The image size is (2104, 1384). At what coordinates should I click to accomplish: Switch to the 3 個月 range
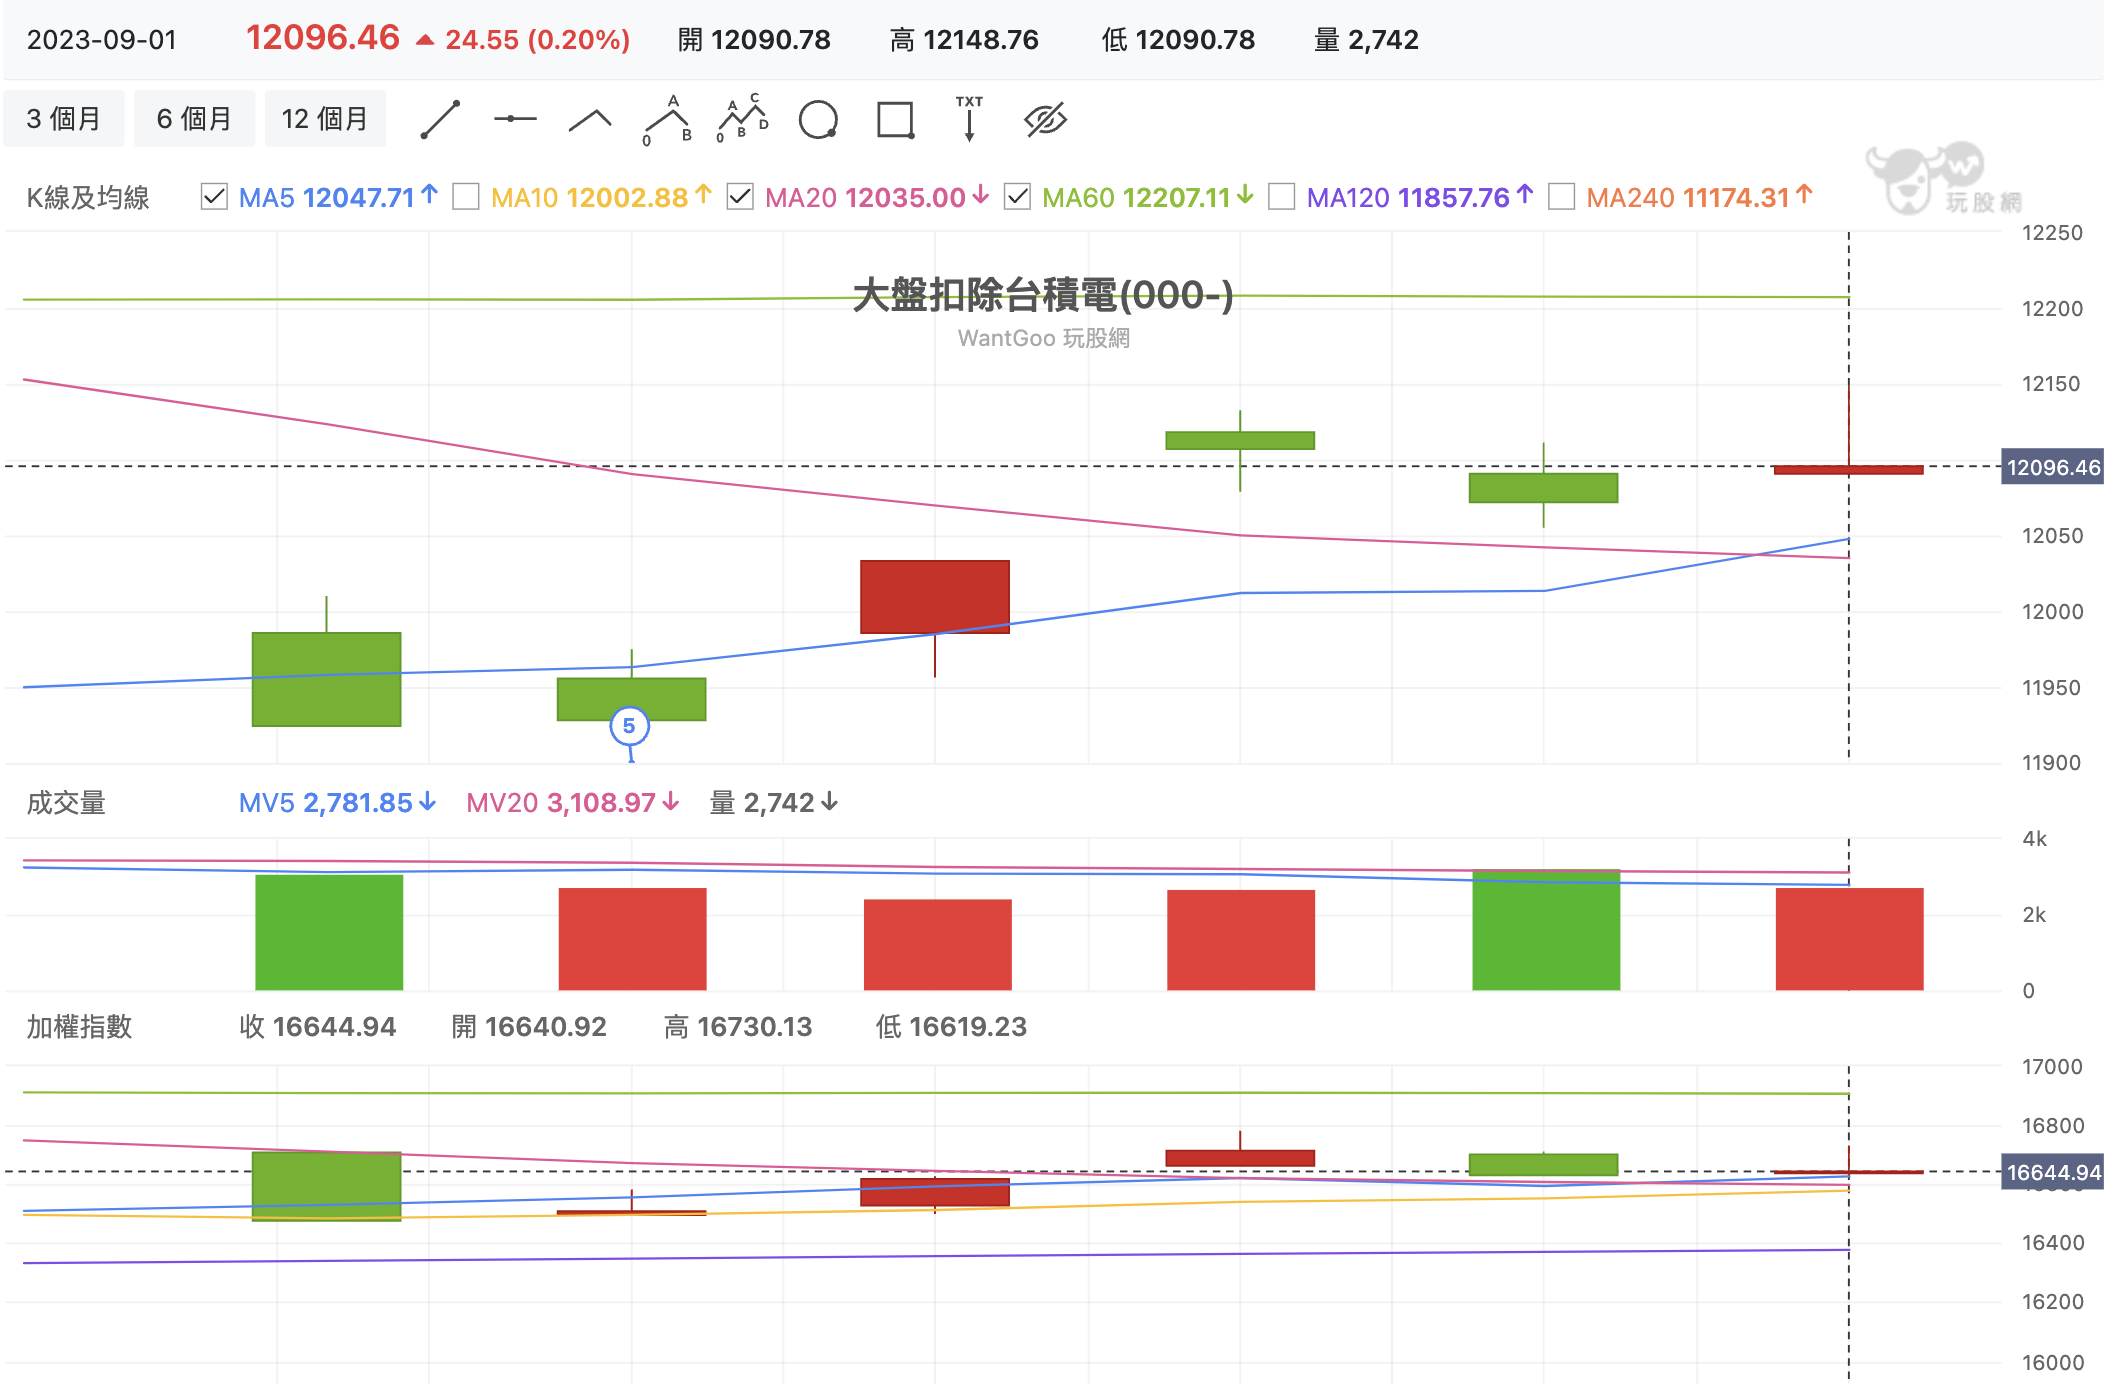(x=64, y=119)
